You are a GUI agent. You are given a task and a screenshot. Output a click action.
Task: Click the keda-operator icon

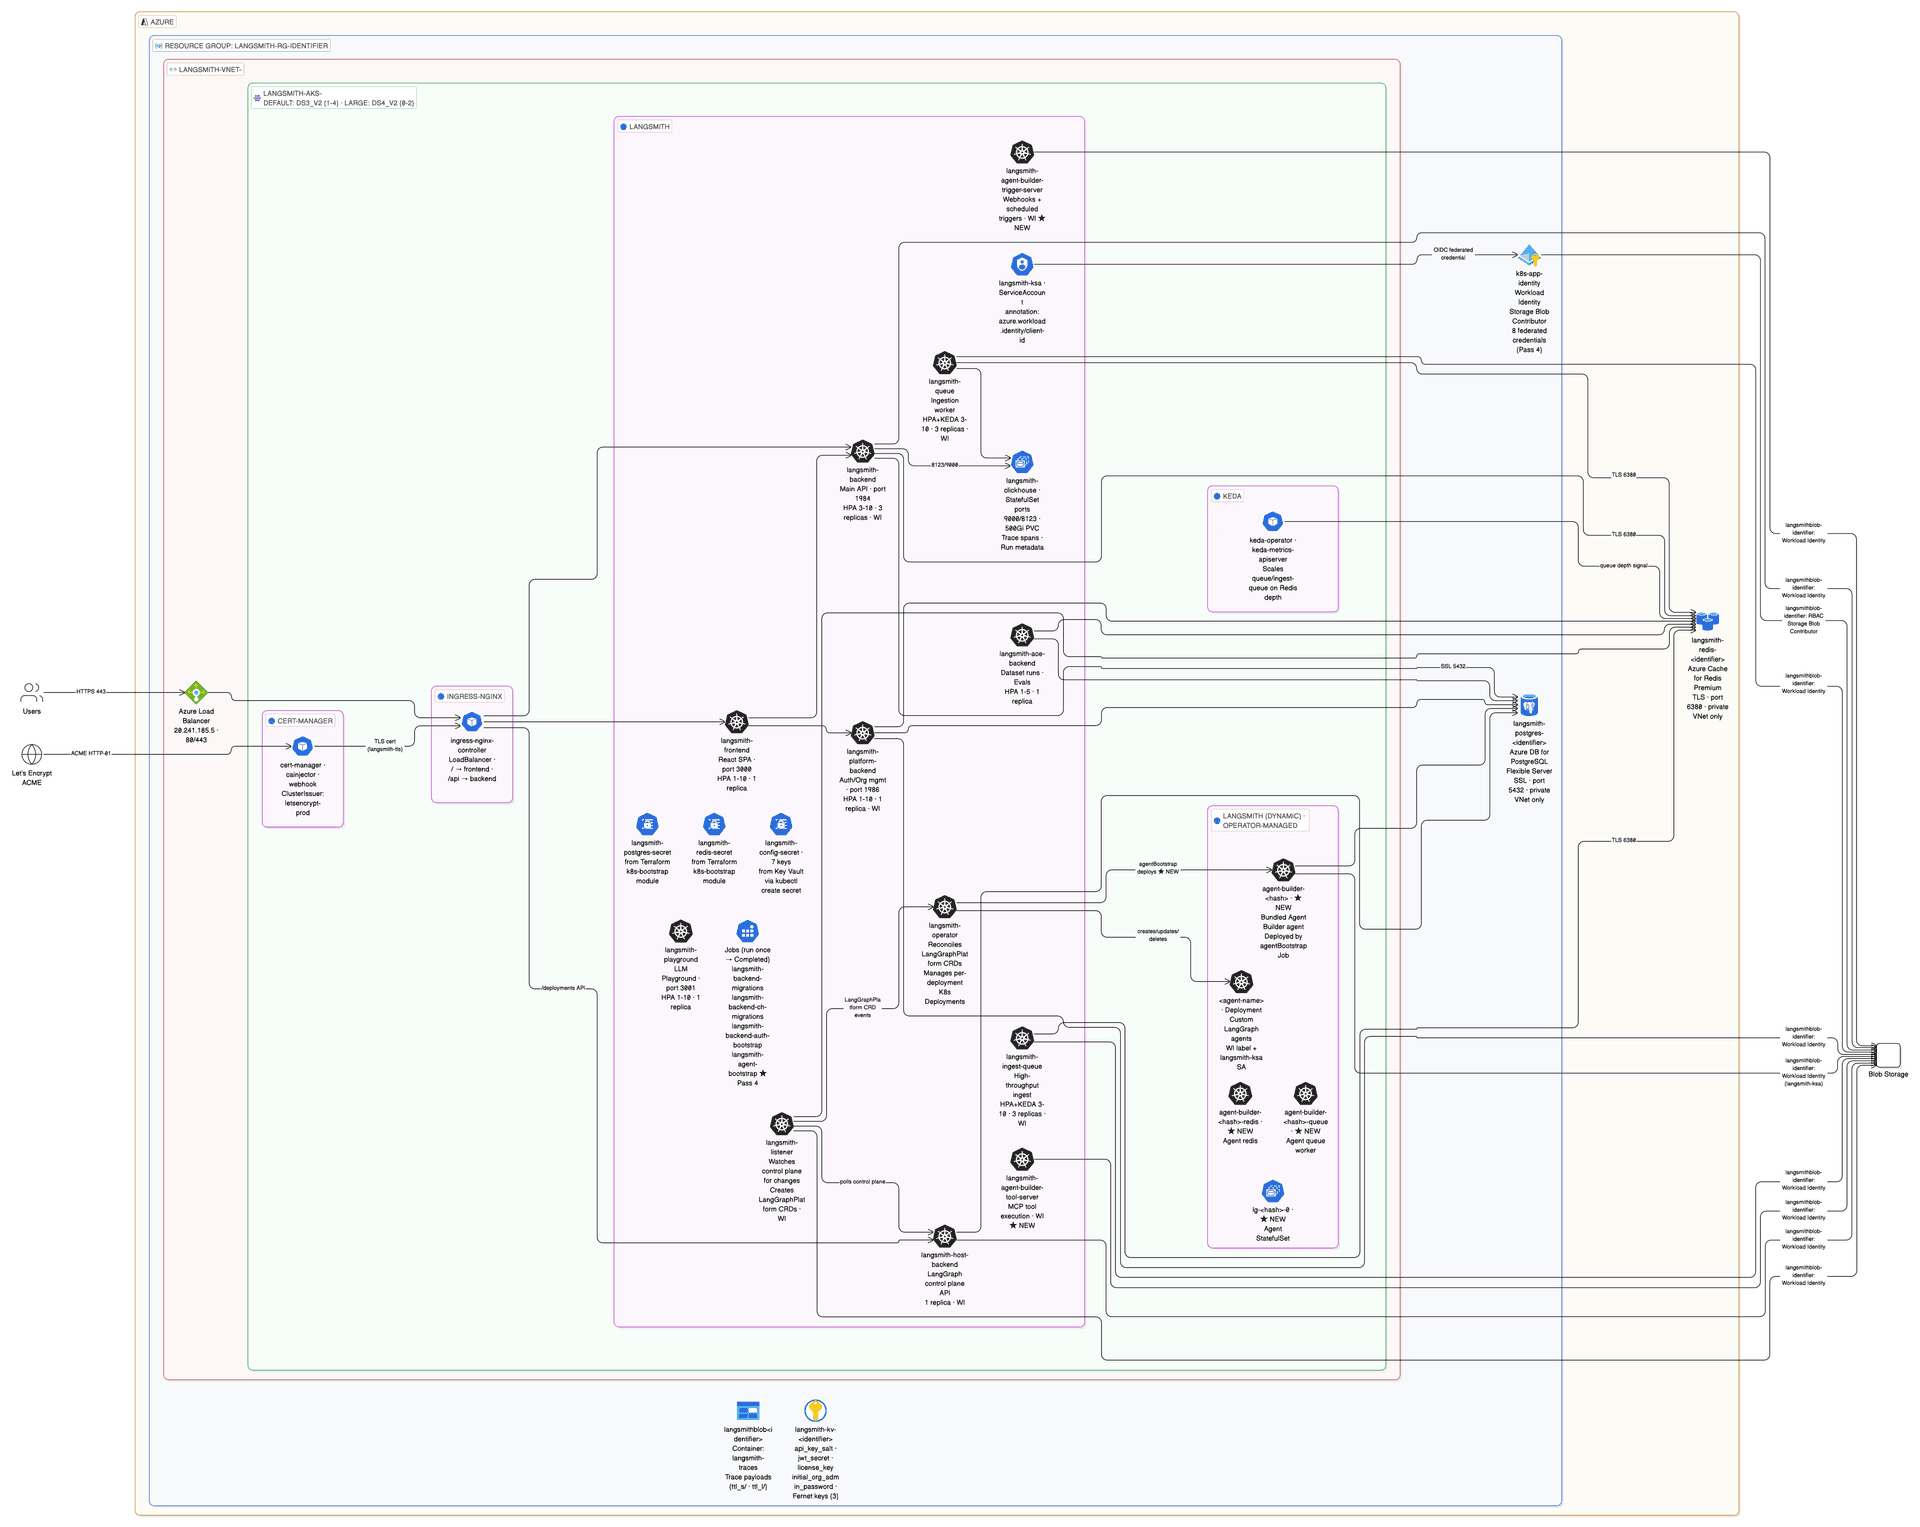point(1272,521)
